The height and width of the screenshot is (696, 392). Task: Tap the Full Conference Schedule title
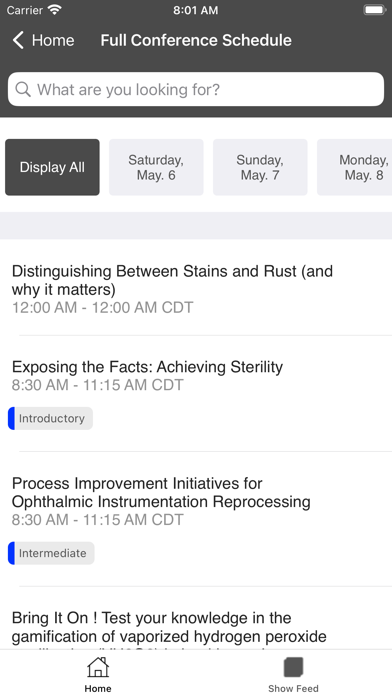(x=196, y=40)
